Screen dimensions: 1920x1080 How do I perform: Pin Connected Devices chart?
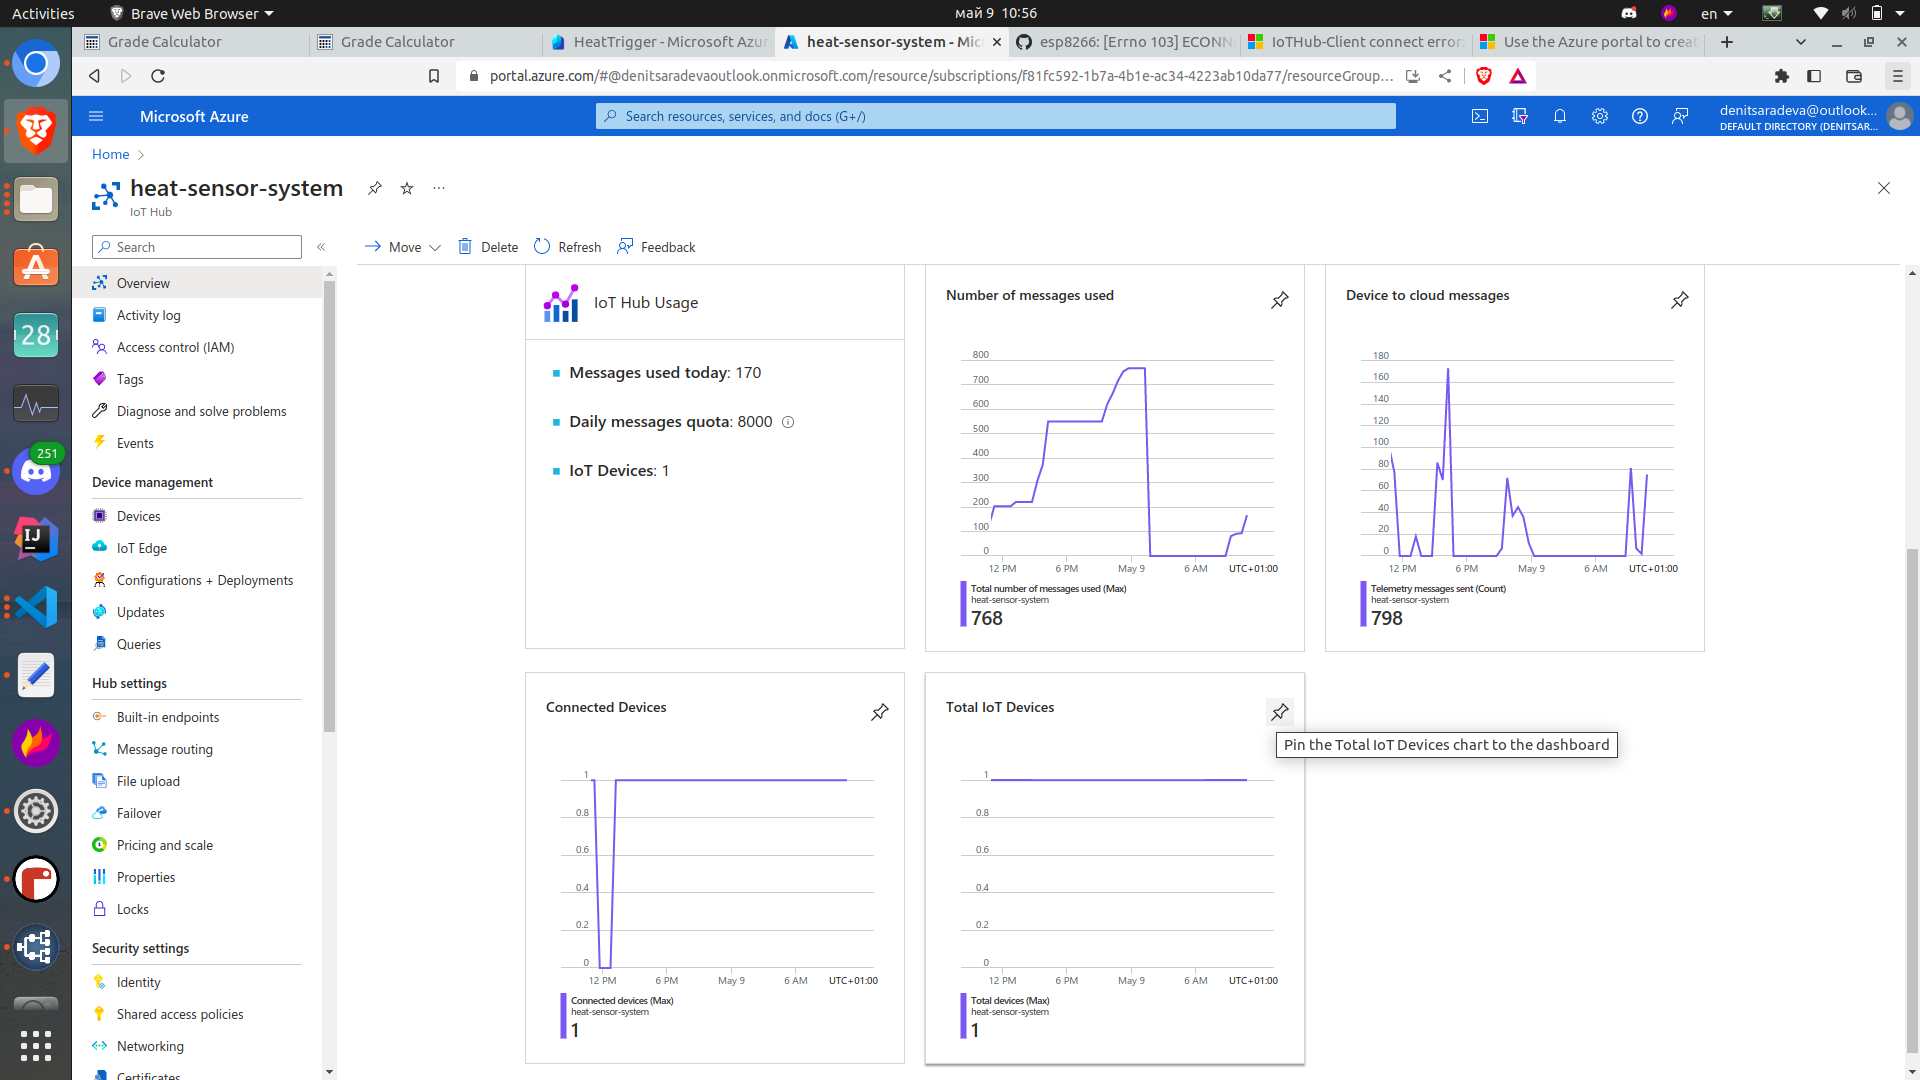tap(880, 712)
